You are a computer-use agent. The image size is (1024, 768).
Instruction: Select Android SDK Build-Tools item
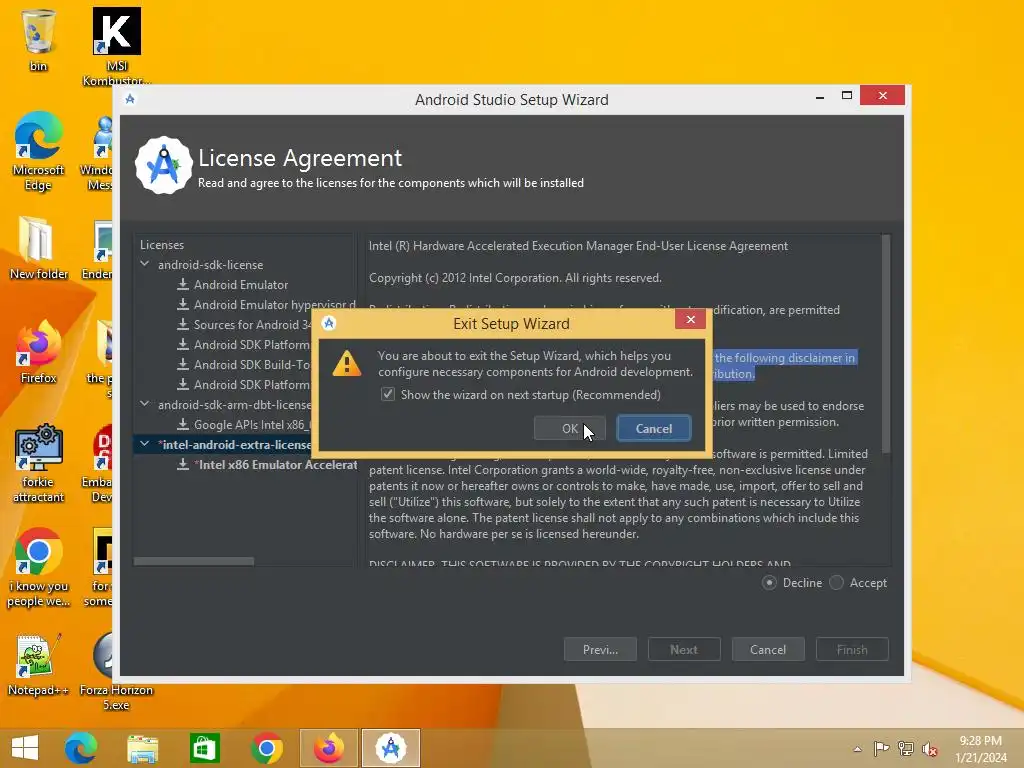tap(251, 364)
